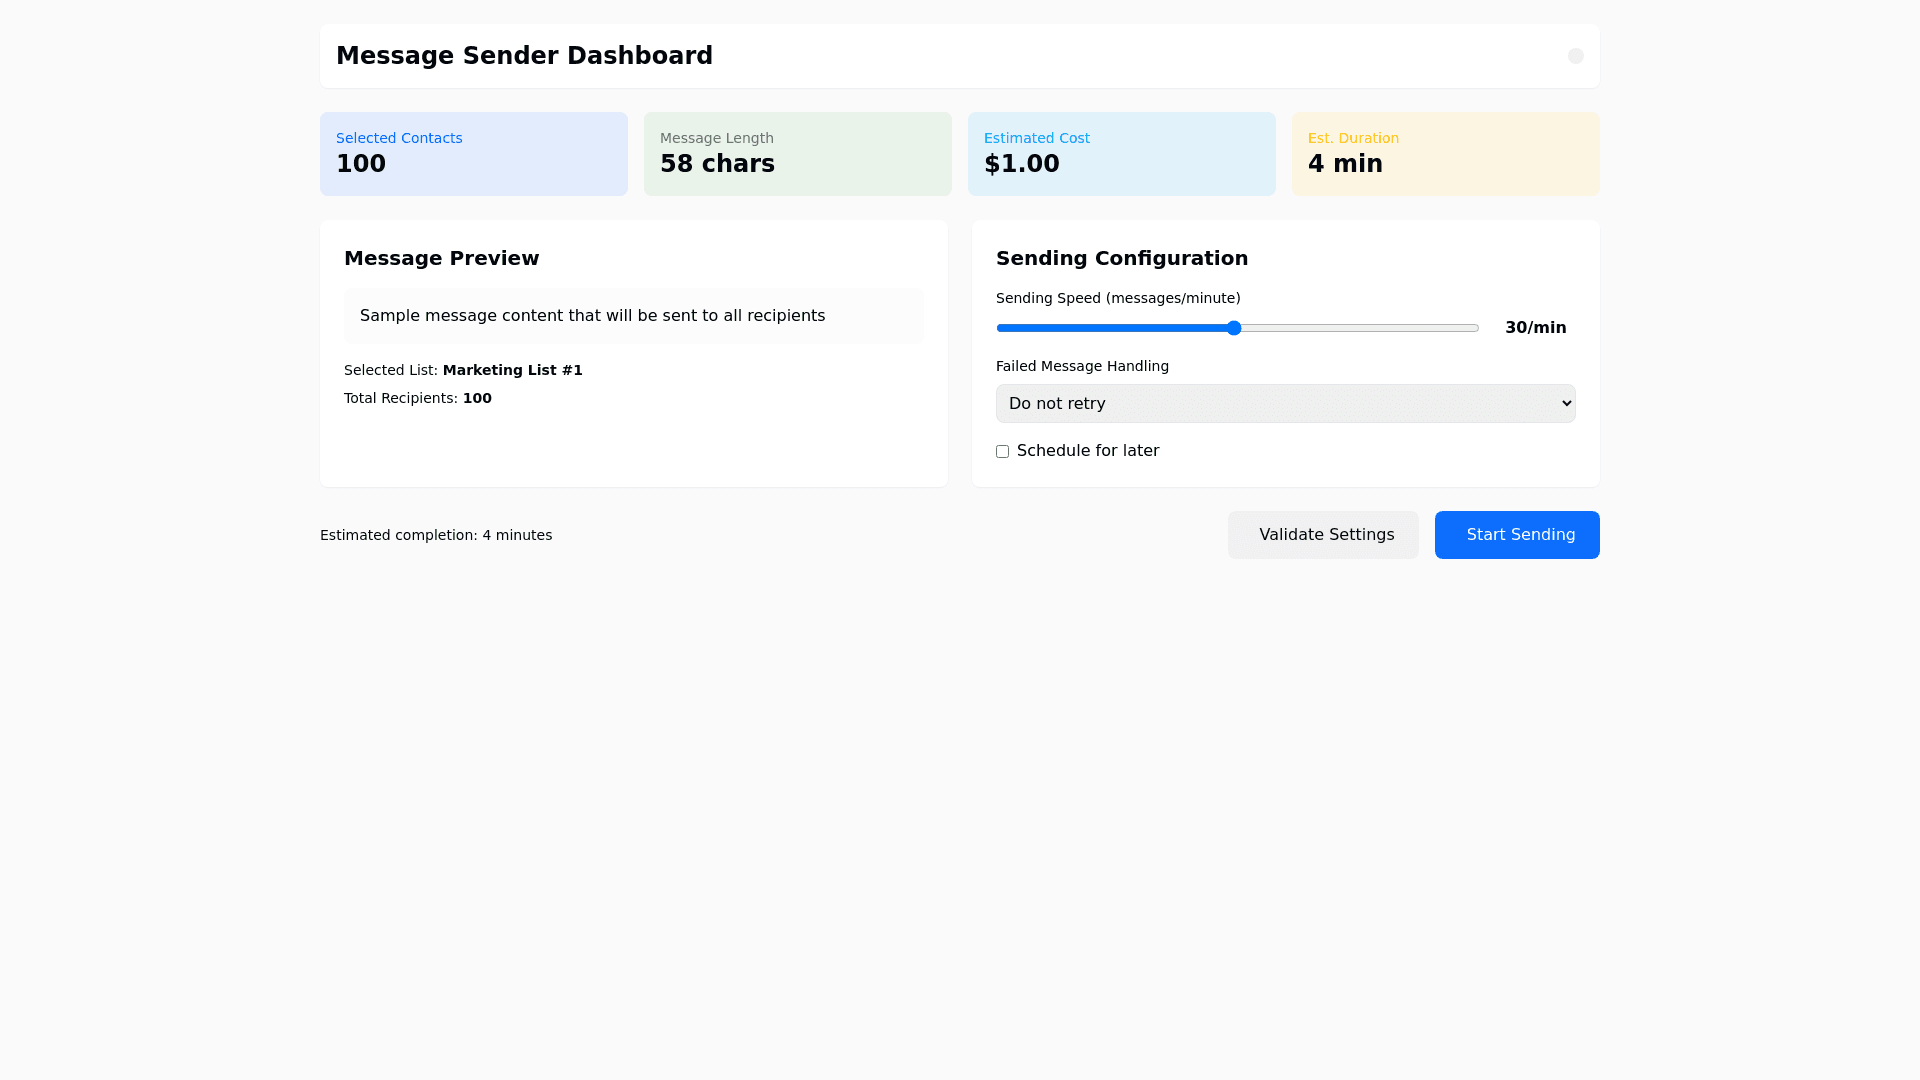
Task: Enable the Schedule for later checkbox
Action: click(1002, 452)
